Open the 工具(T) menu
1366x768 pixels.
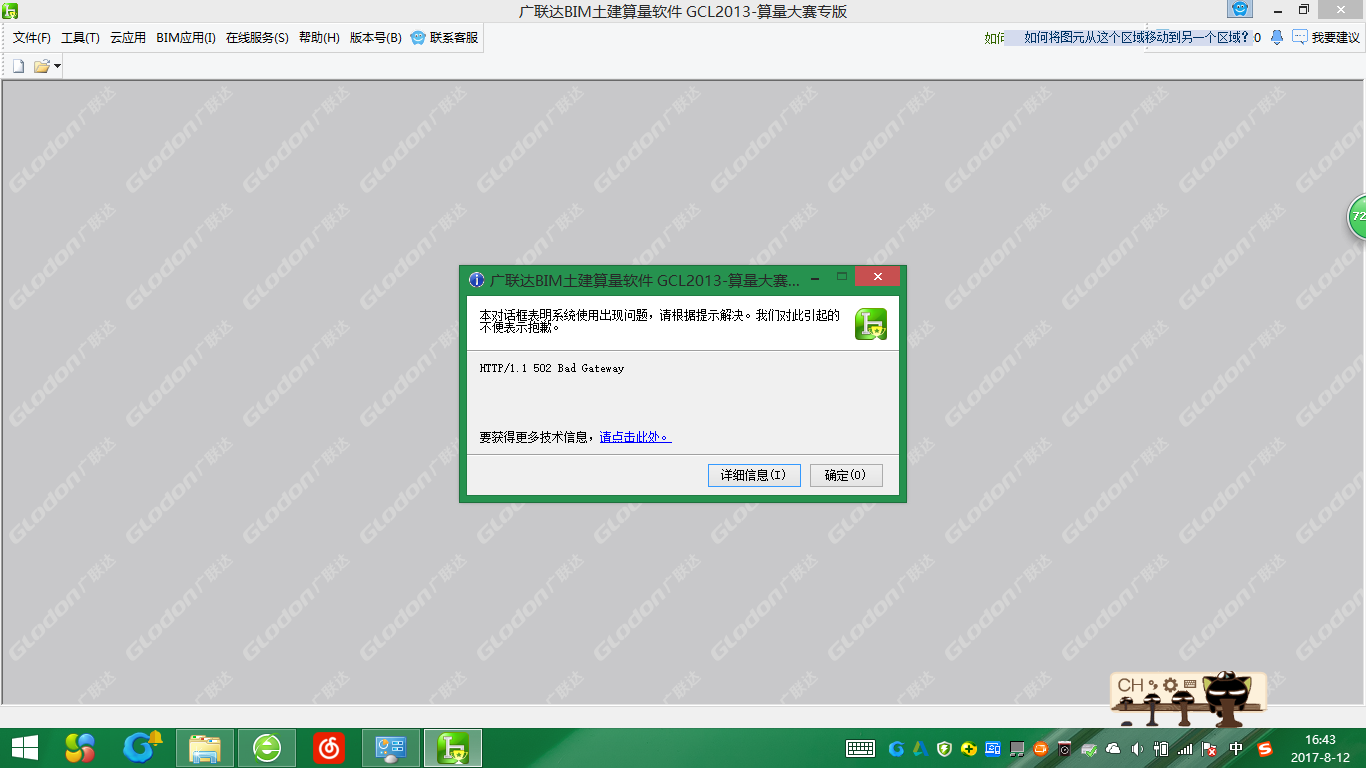tap(80, 38)
